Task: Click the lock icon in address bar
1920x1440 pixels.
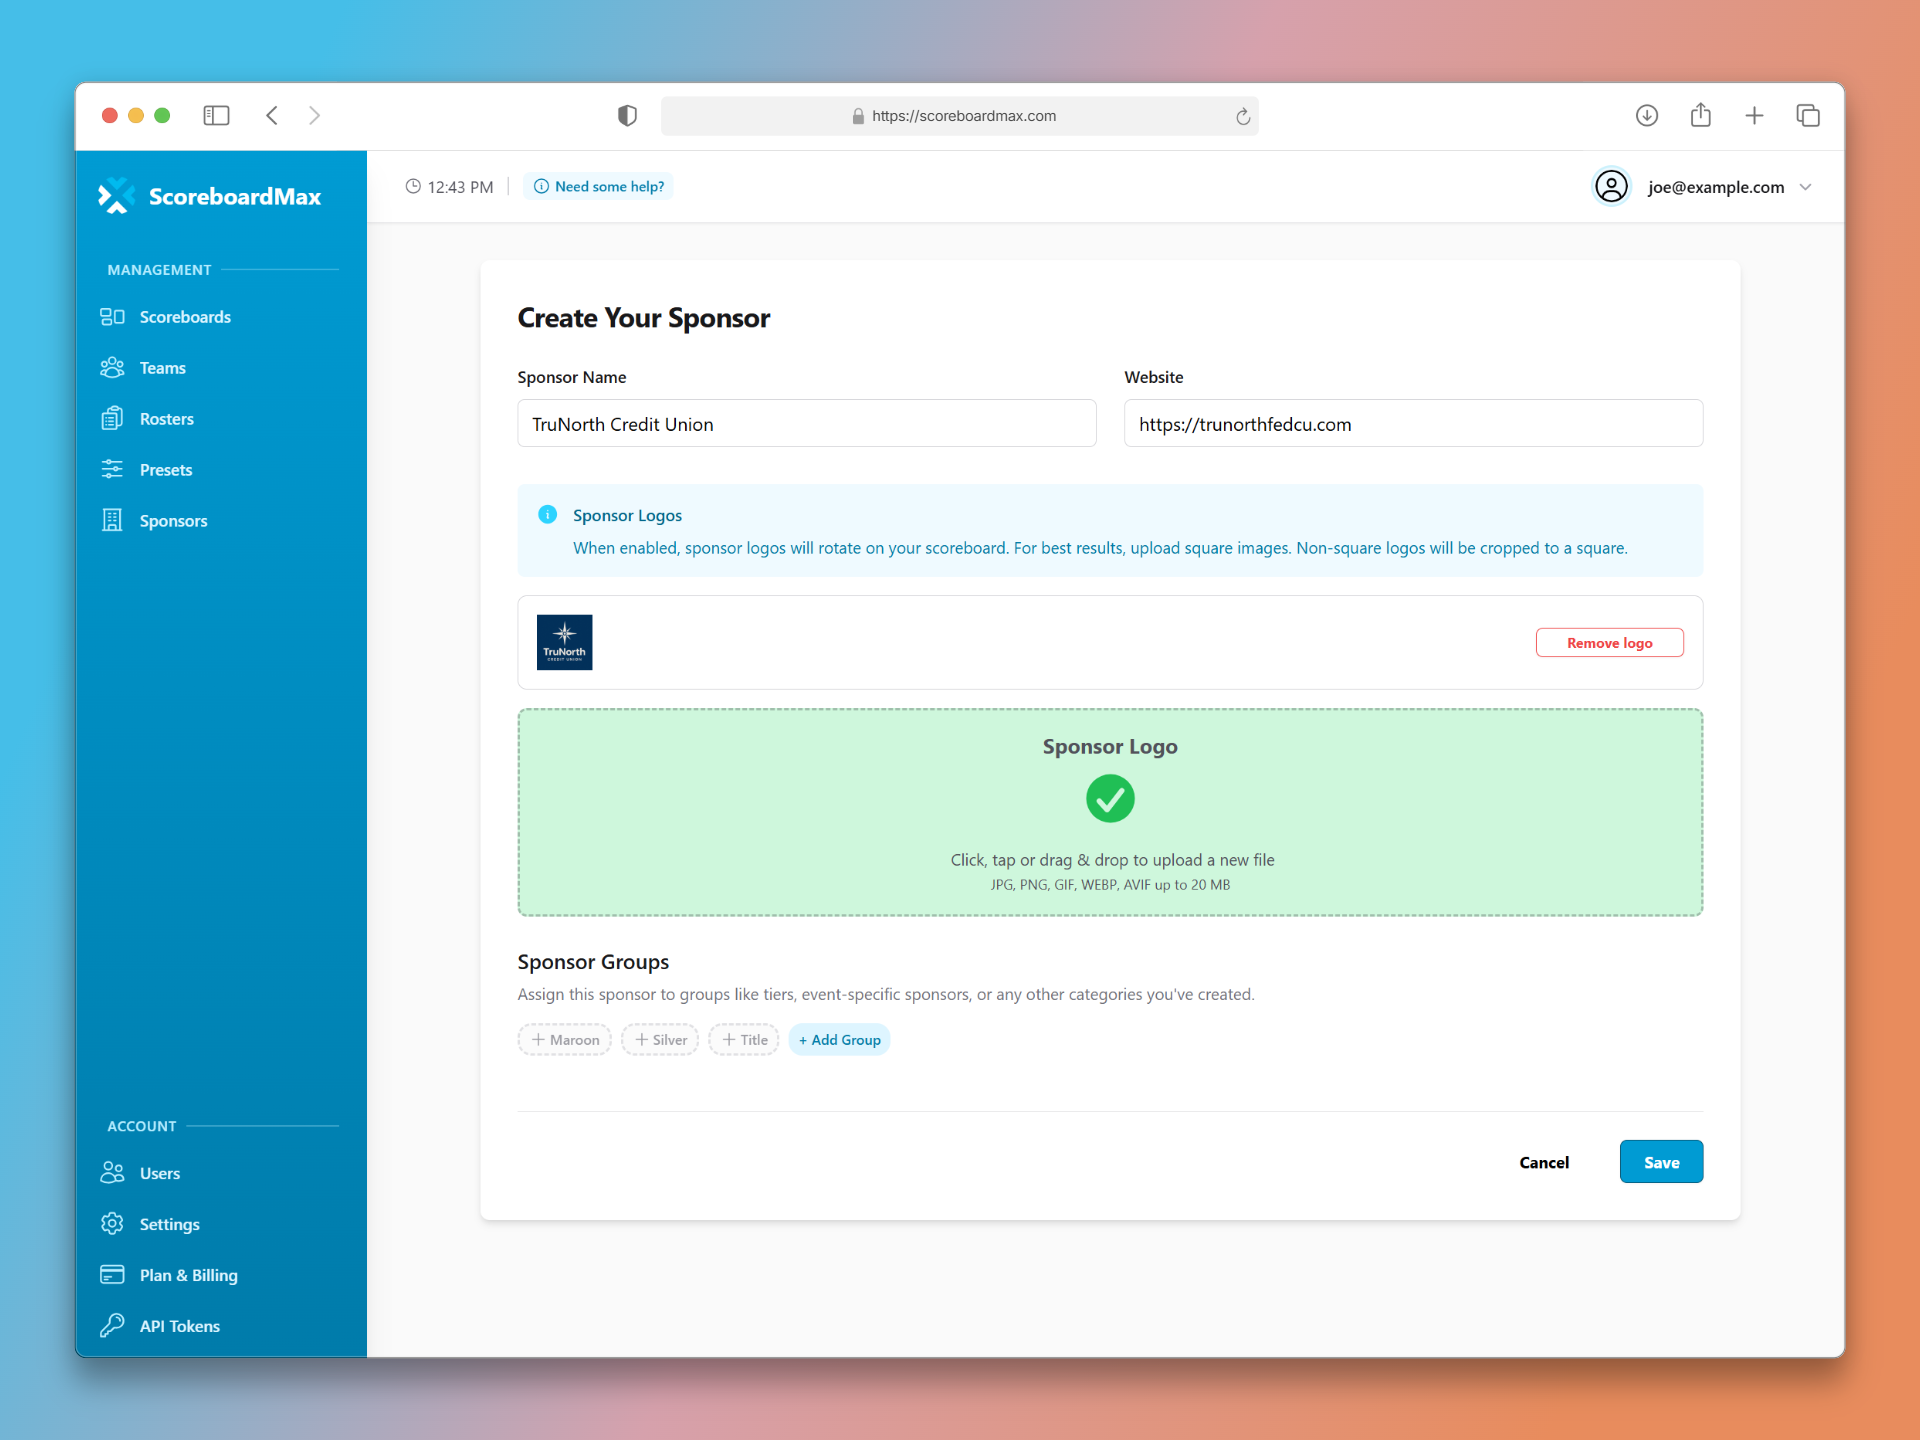Action: [x=858, y=116]
